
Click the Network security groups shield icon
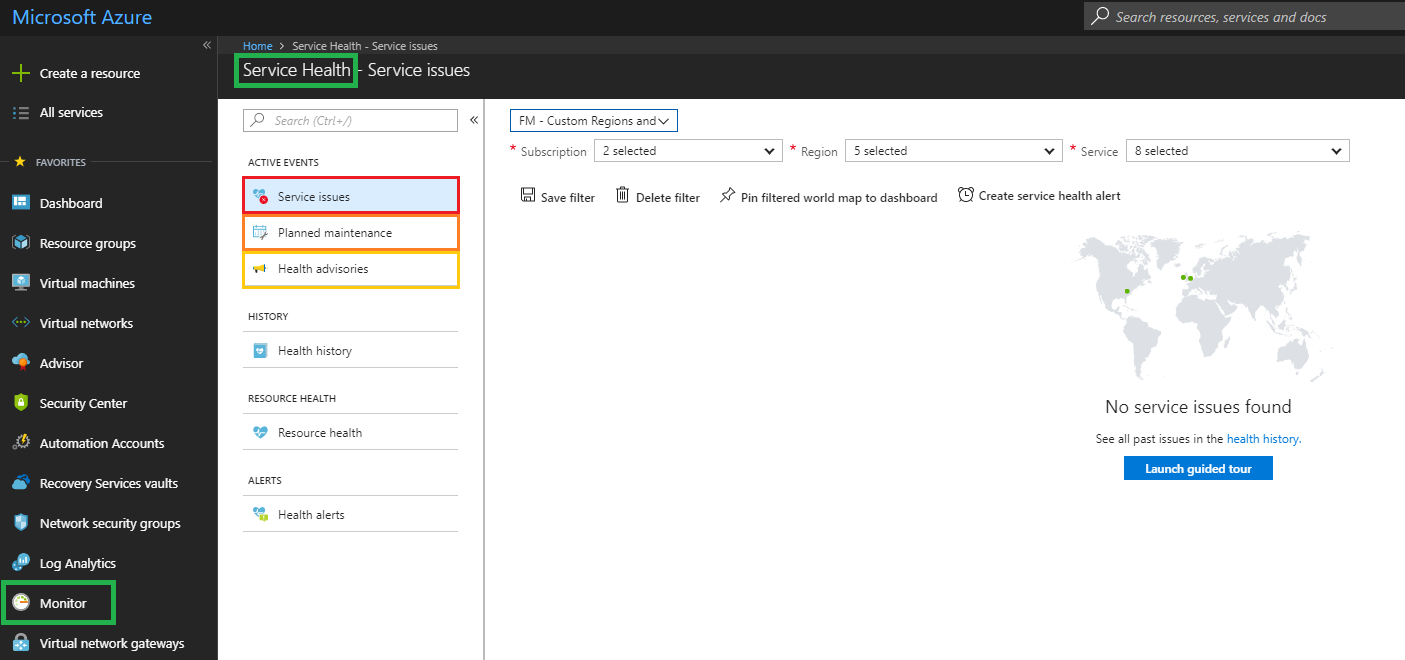coord(21,523)
